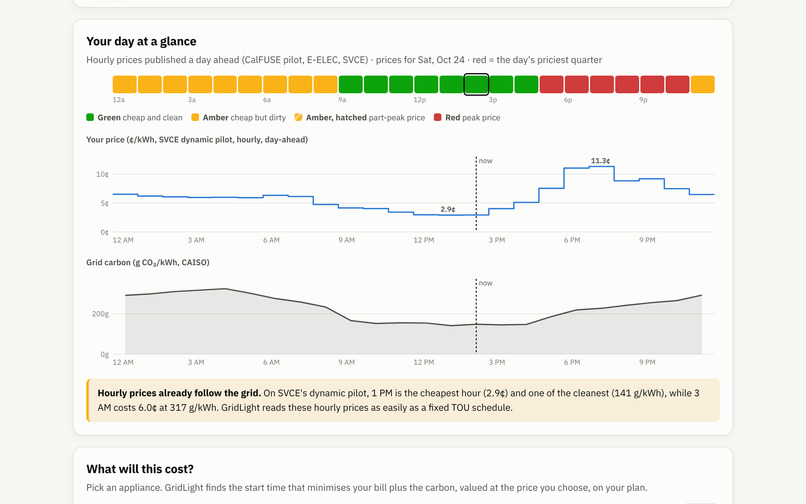Viewport: 806px width, 504px height.
Task: Click the '12p' label under the hour strip
Action: (419, 100)
